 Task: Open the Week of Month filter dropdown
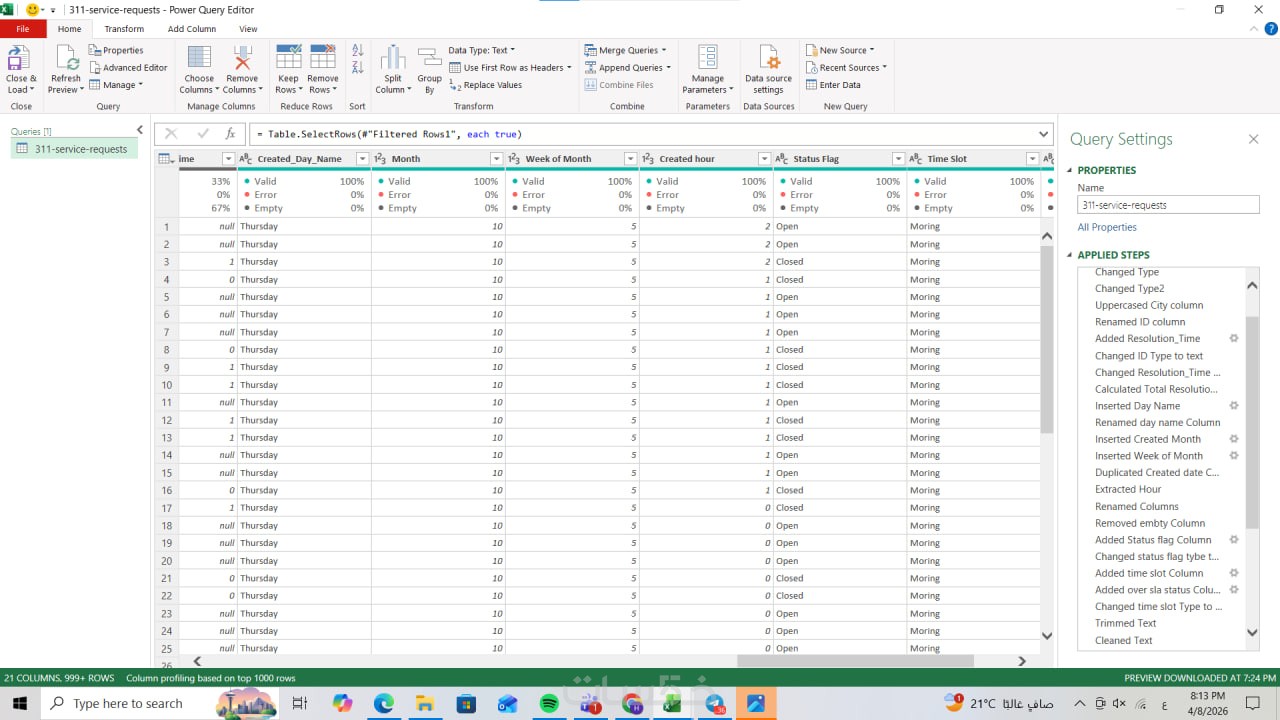[x=630, y=159]
